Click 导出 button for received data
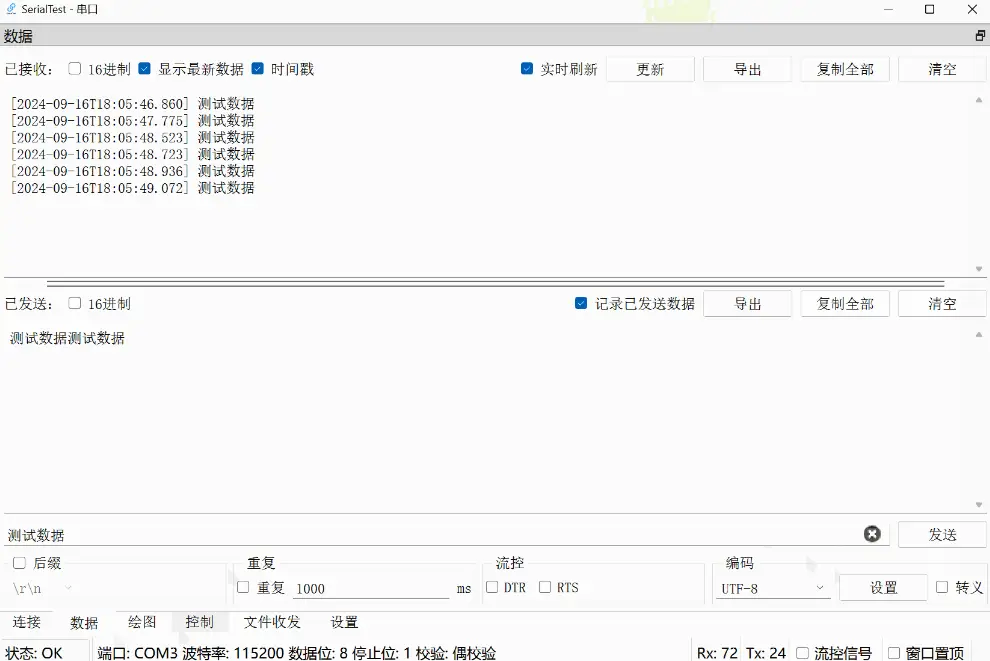The image size is (990, 661). 748,69
